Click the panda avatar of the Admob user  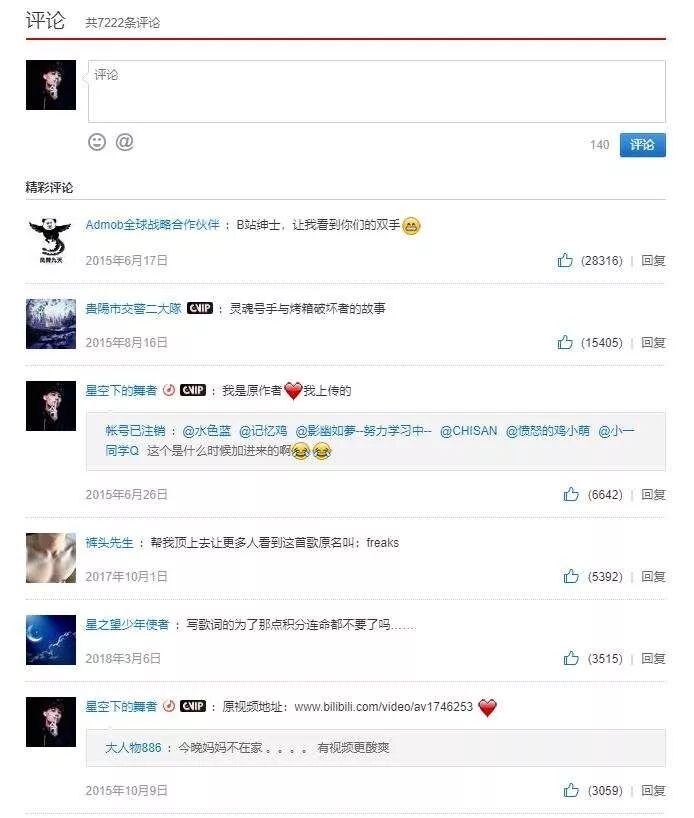(51, 240)
